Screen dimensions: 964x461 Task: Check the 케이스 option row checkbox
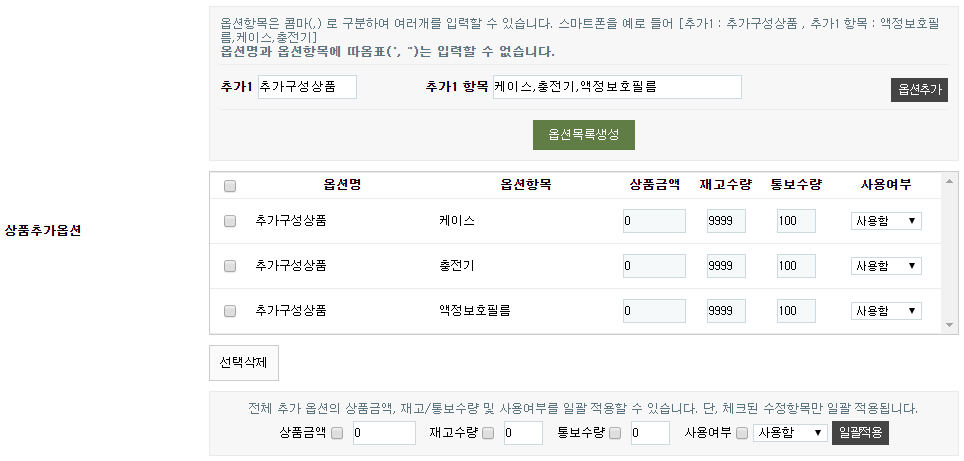tap(230, 221)
